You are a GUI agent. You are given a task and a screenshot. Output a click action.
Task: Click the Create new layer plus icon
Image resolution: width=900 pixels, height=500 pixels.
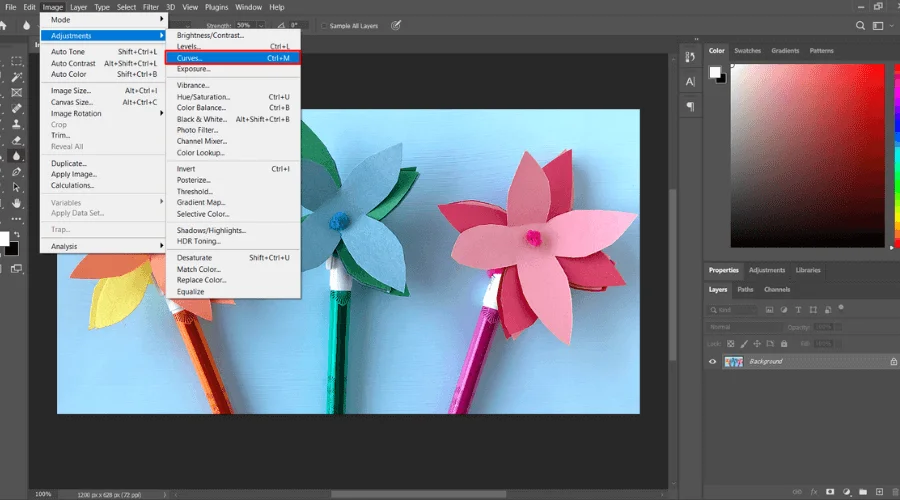(879, 492)
